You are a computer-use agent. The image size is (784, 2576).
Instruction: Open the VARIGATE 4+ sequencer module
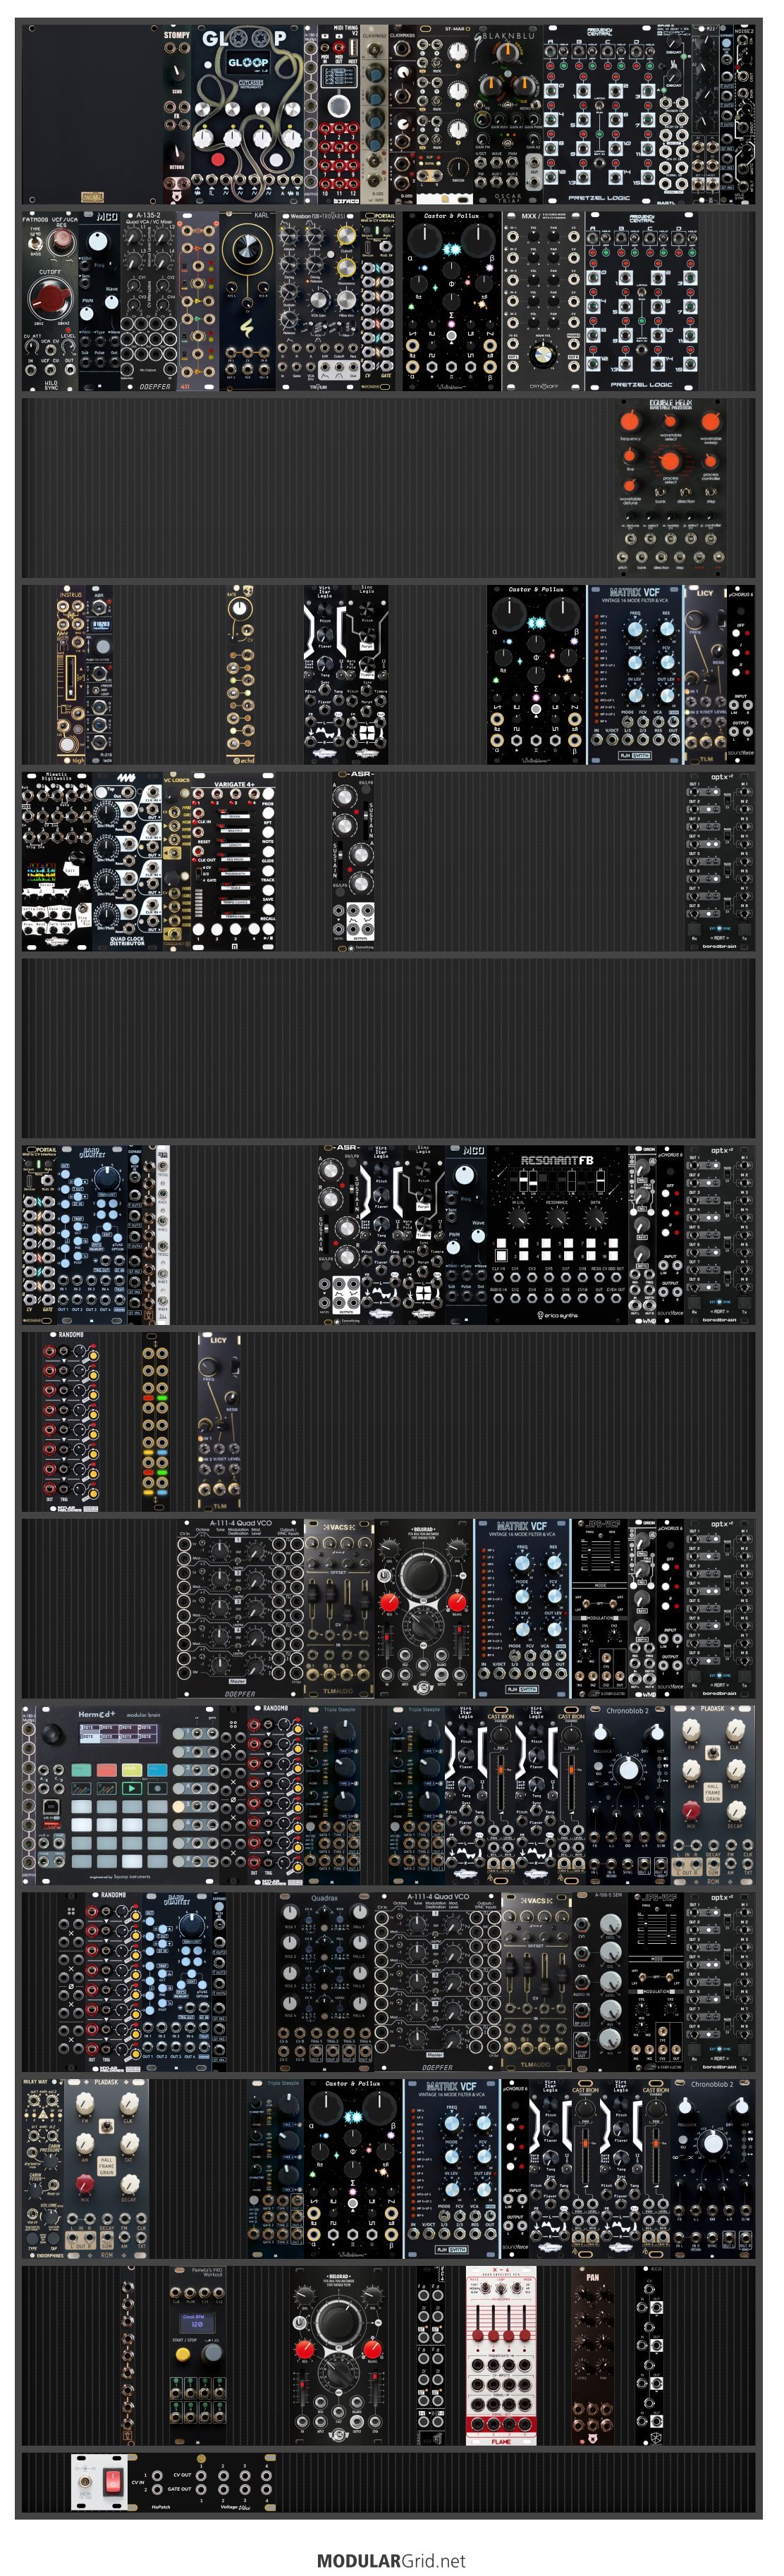233,861
